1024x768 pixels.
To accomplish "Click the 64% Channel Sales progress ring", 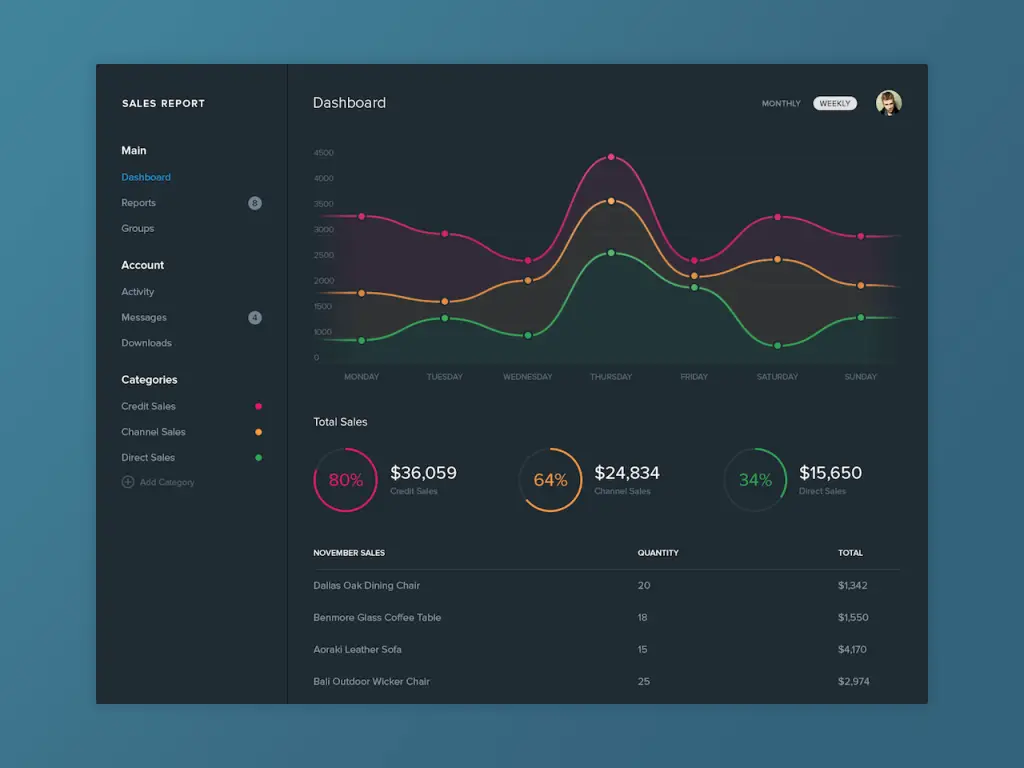I will click(x=550, y=480).
